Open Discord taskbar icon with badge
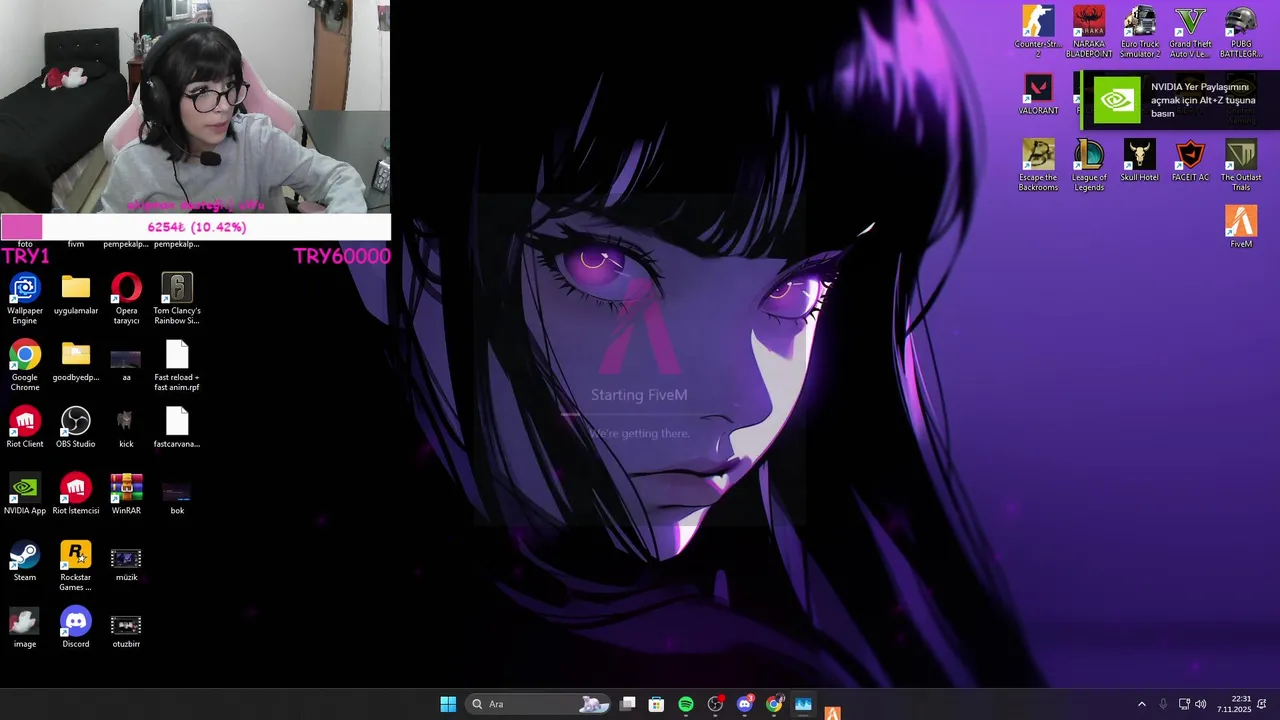Image resolution: width=1280 pixels, height=720 pixels. pos(744,704)
